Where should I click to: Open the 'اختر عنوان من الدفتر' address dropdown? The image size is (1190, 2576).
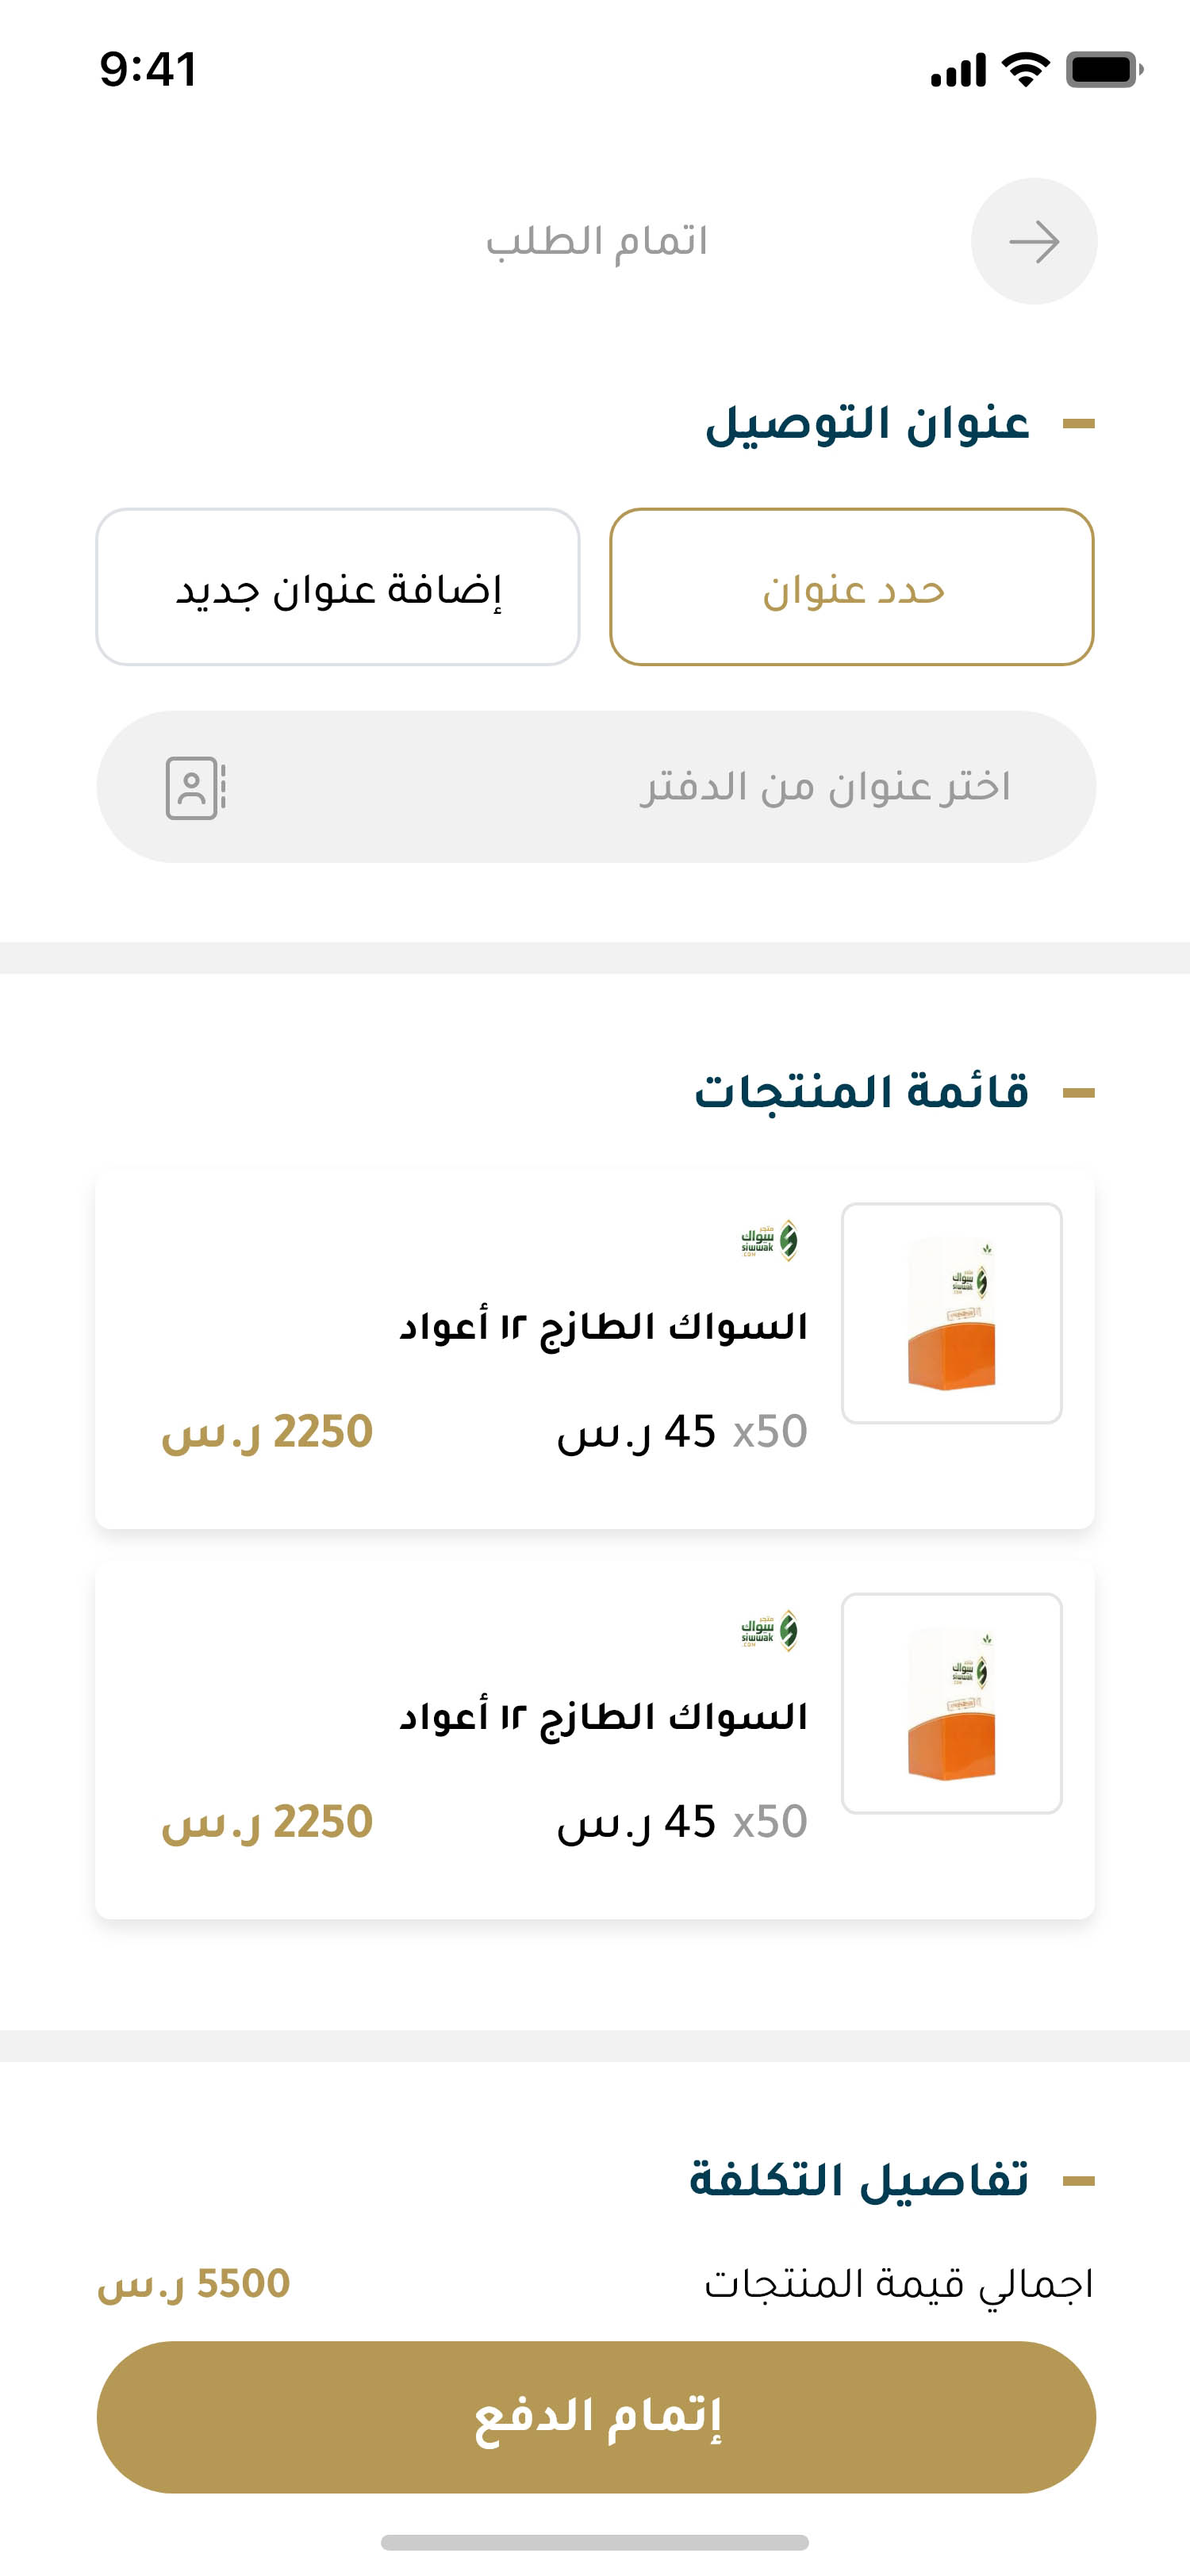[x=596, y=787]
